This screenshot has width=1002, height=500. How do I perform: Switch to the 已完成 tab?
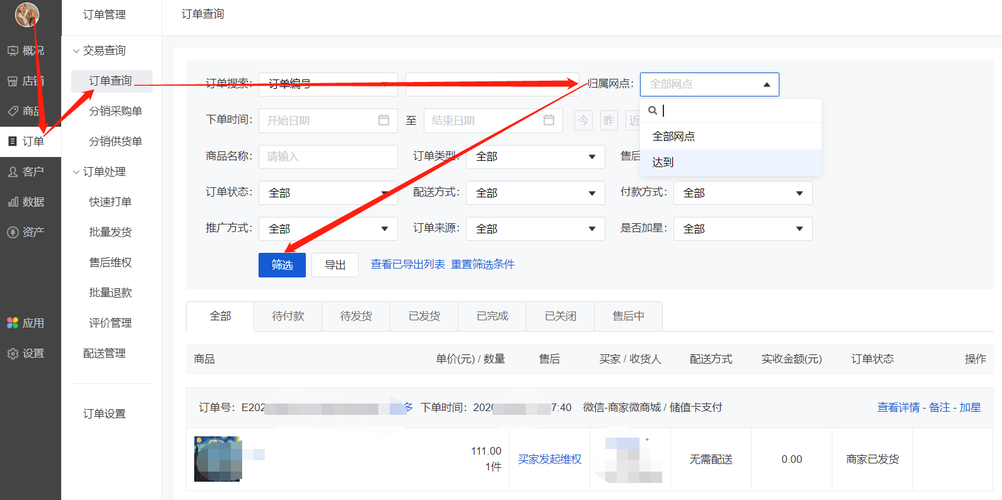492,316
